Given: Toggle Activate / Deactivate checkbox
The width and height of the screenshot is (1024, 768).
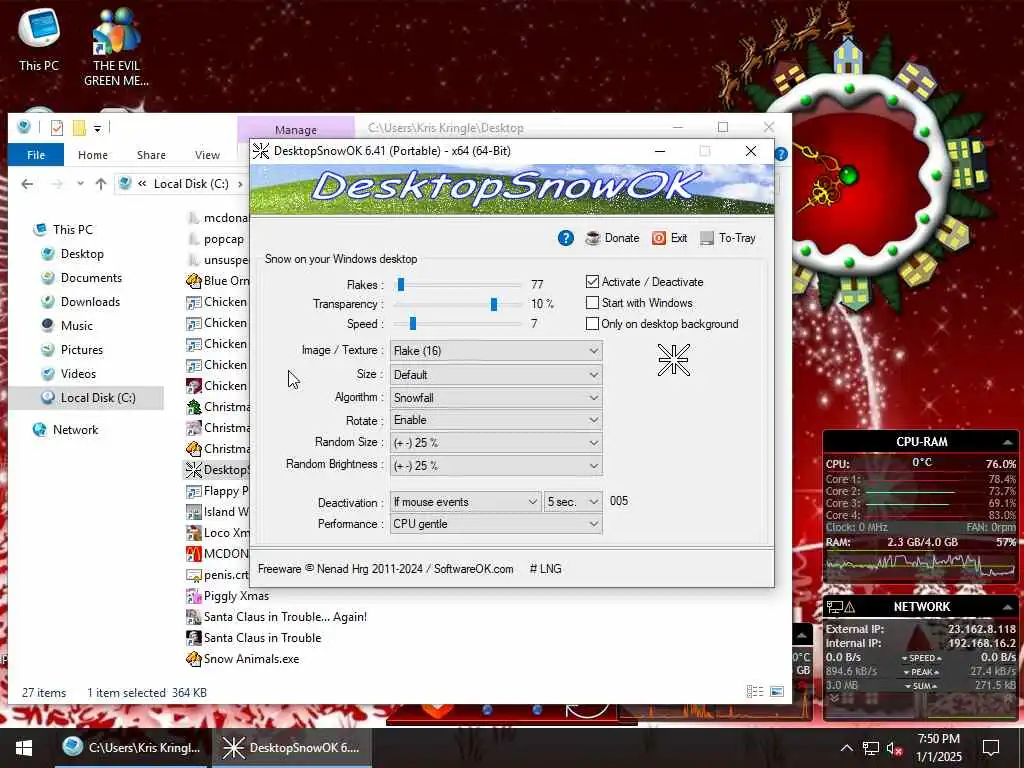Looking at the screenshot, I should pyautogui.click(x=592, y=282).
